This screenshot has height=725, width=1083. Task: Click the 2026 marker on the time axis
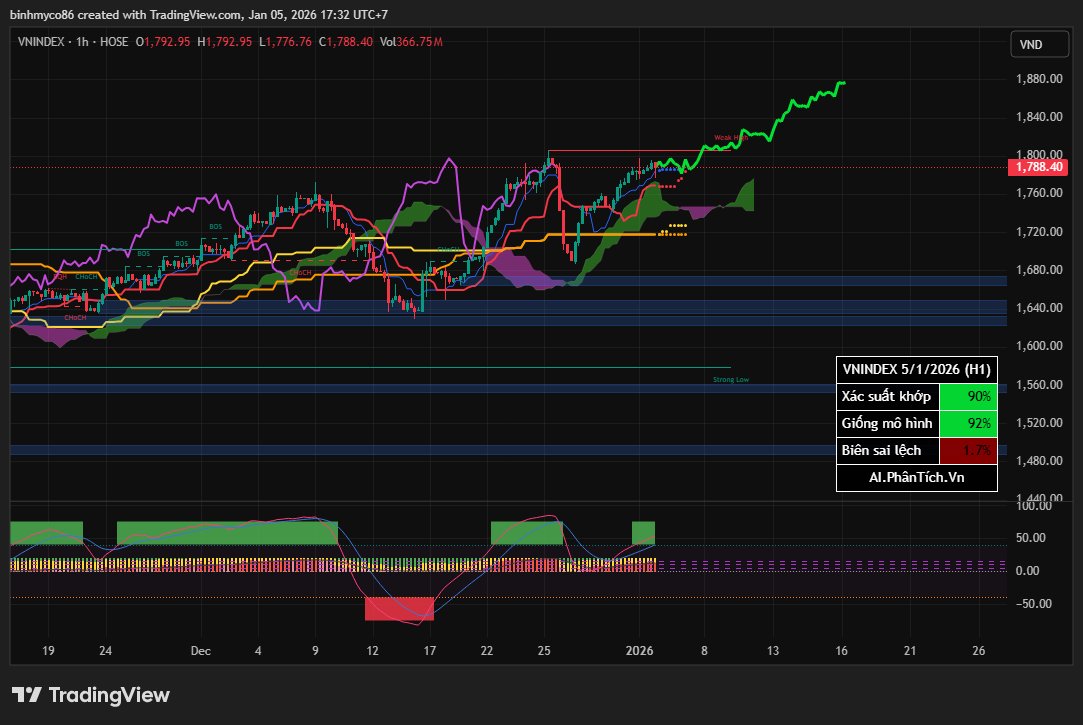pos(639,651)
